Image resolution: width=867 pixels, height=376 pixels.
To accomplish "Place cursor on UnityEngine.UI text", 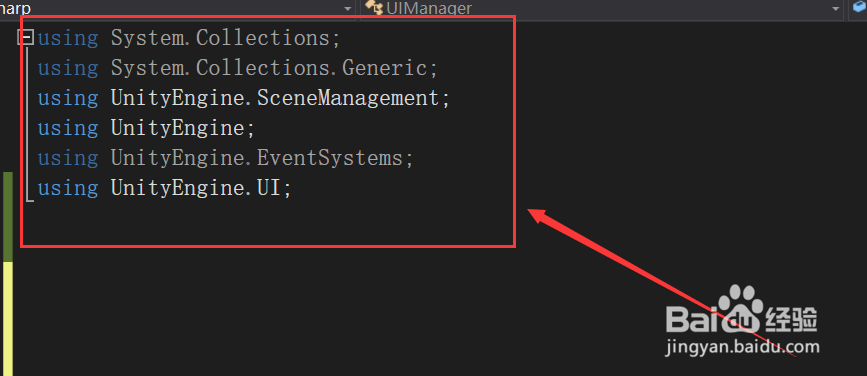I will pyautogui.click(x=196, y=189).
